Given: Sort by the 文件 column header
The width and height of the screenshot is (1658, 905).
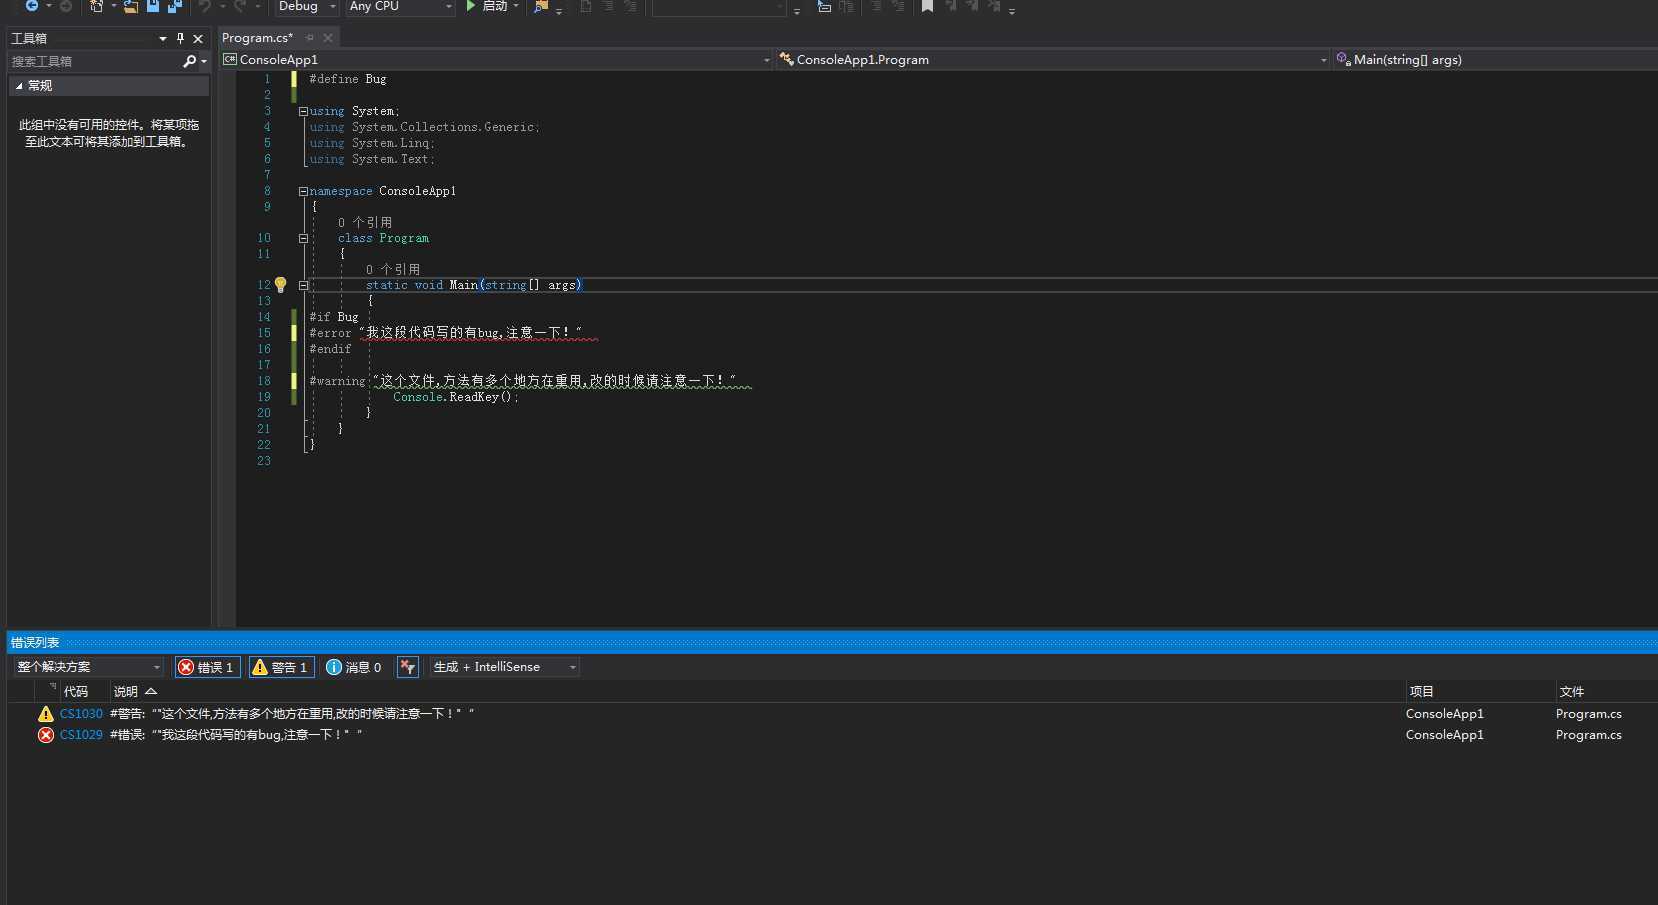Looking at the screenshot, I should (1571, 692).
